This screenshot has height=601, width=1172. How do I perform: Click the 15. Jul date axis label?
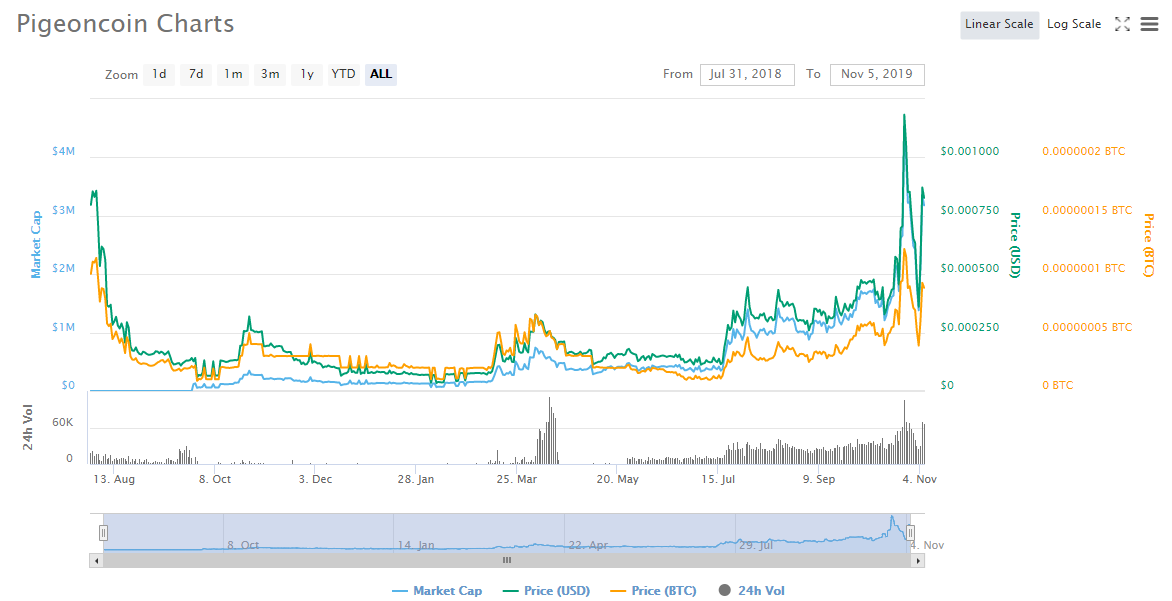click(x=718, y=479)
